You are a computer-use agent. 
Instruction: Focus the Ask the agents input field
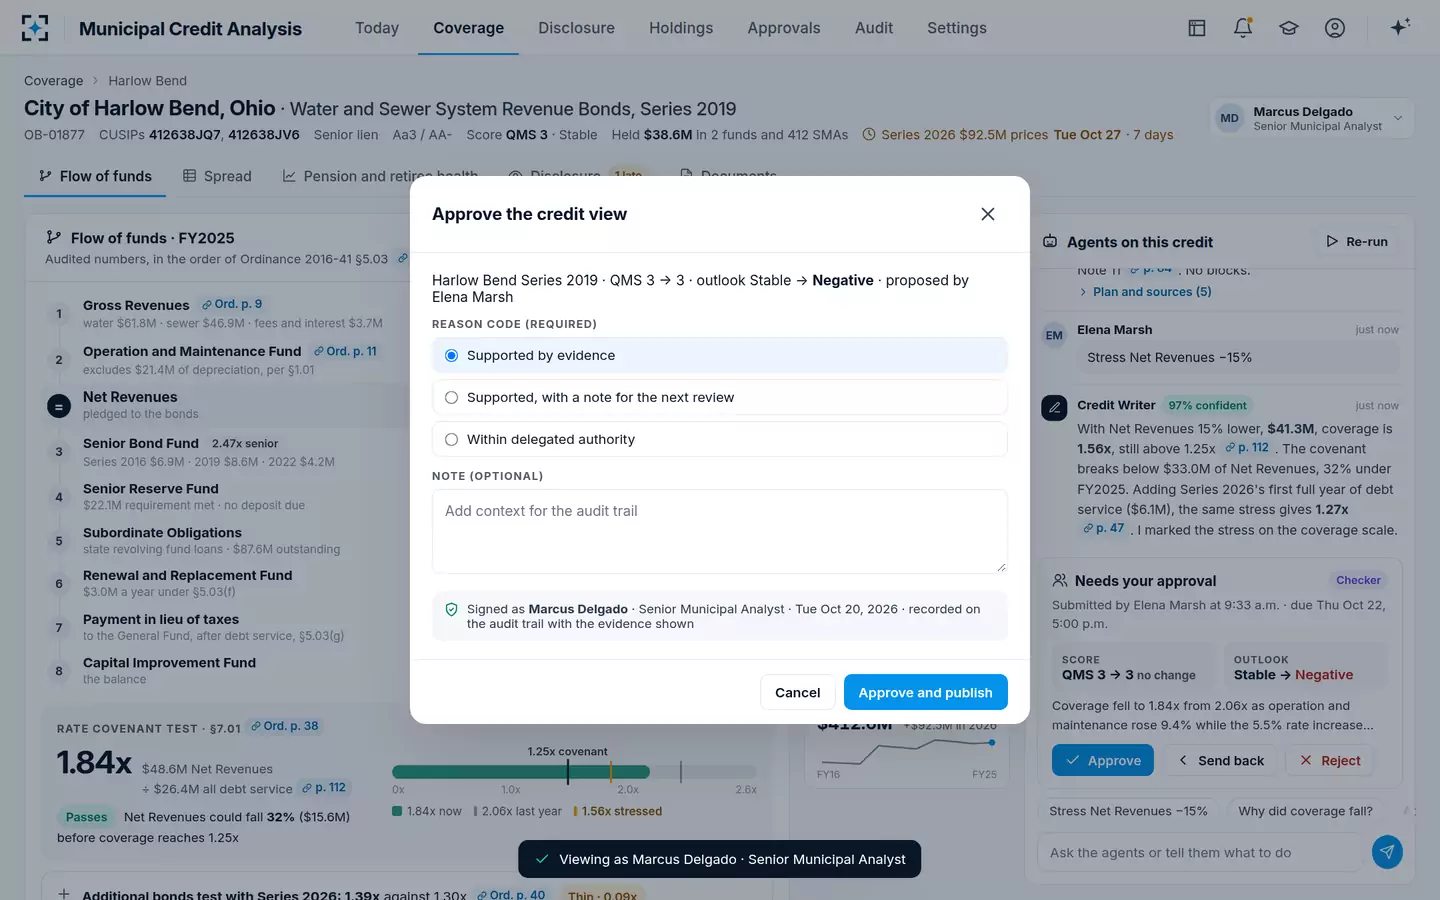coord(1201,853)
